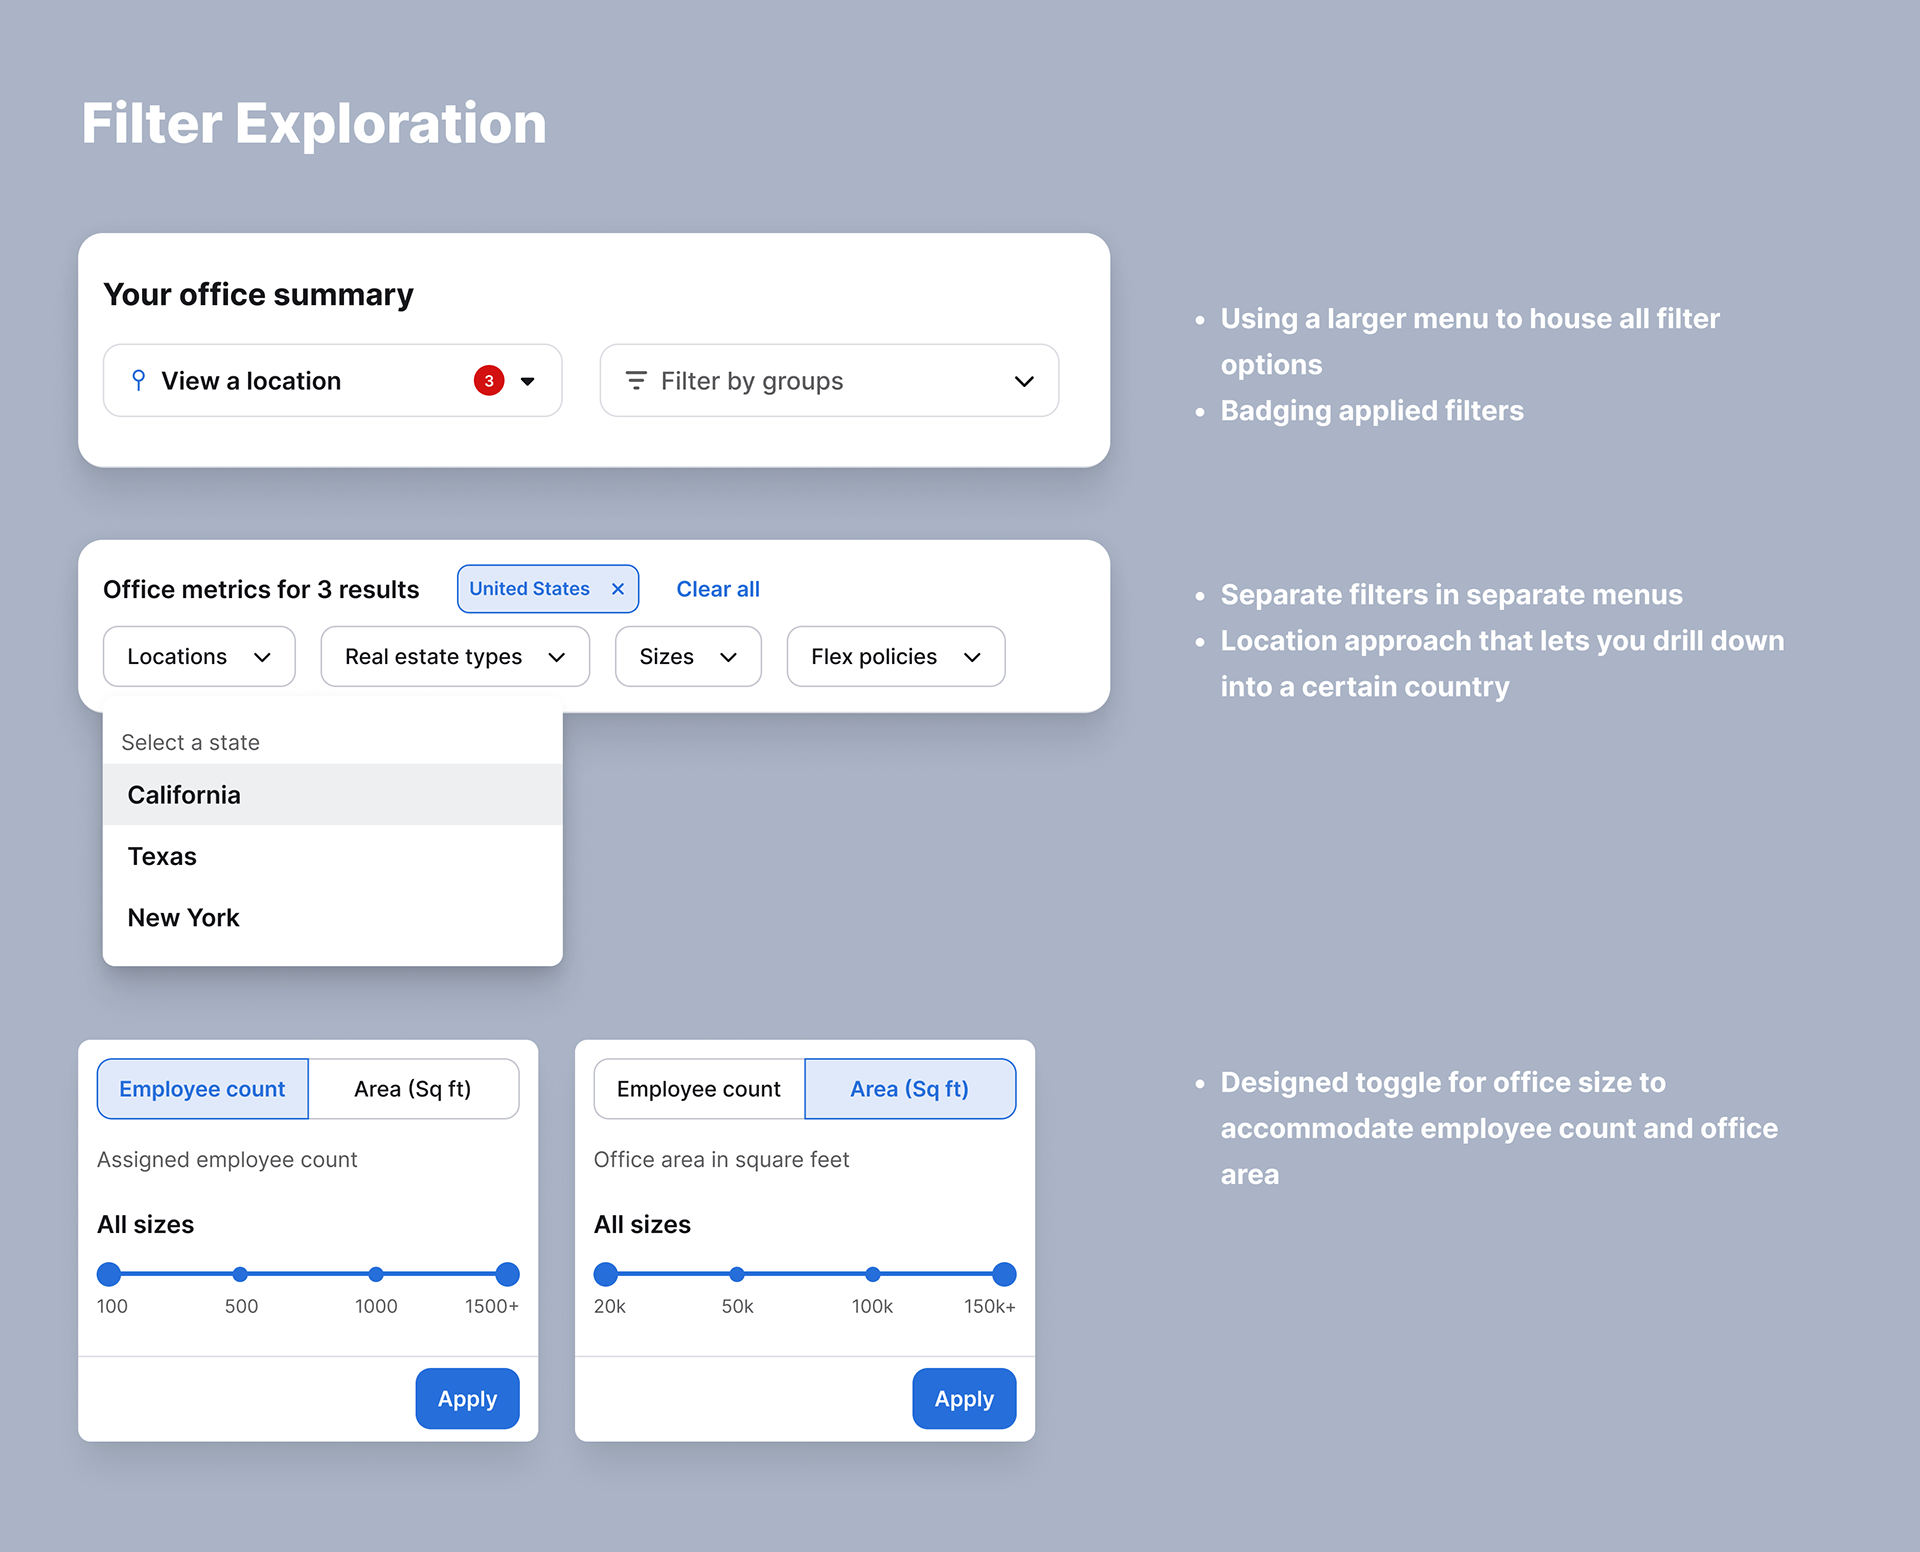Open Real estate types dropdown
The image size is (1920, 1552).
coord(455,657)
